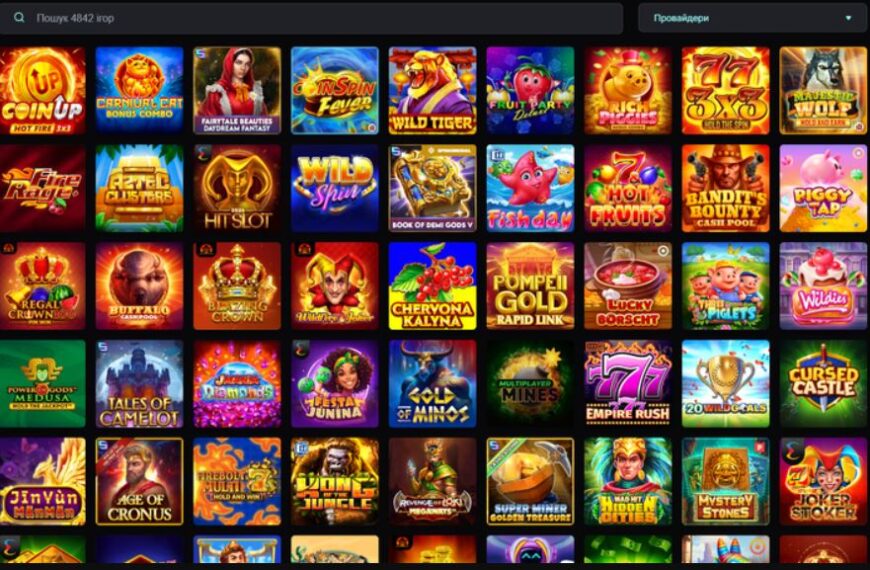The width and height of the screenshot is (870, 570).
Task: Select the Joker Stoker slot tile
Action: 823,481
